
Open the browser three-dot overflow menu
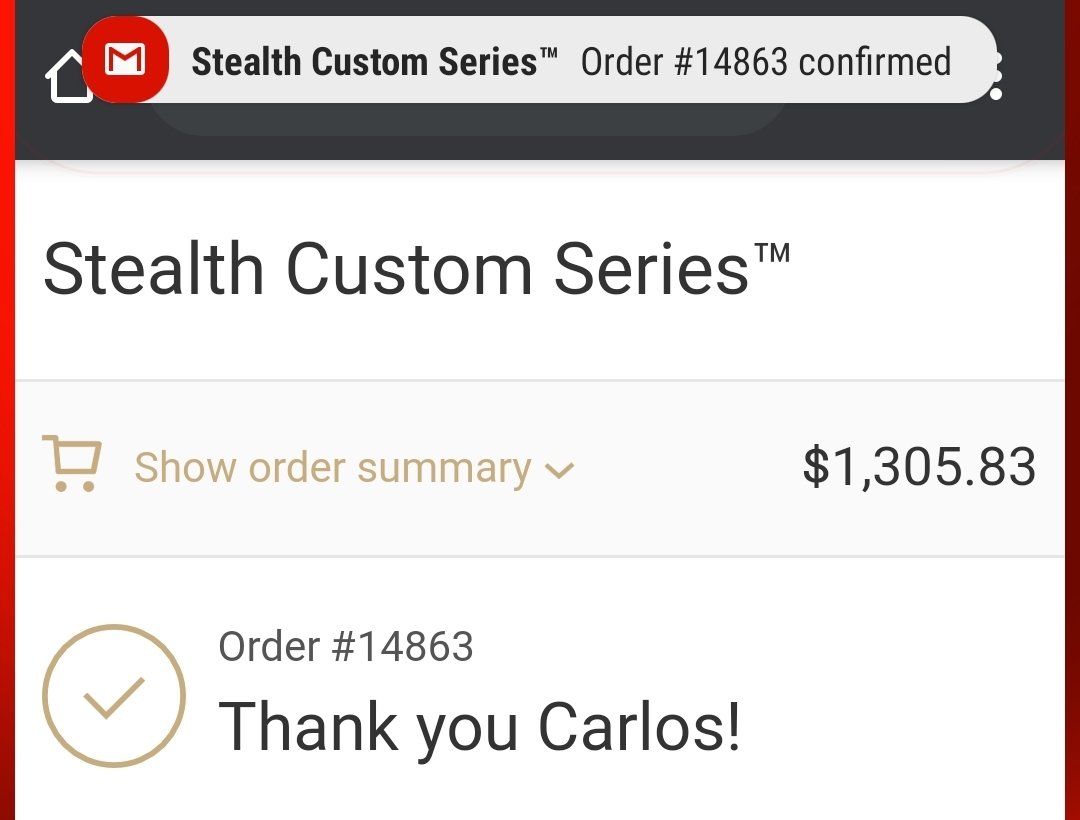pyautogui.click(x=996, y=74)
